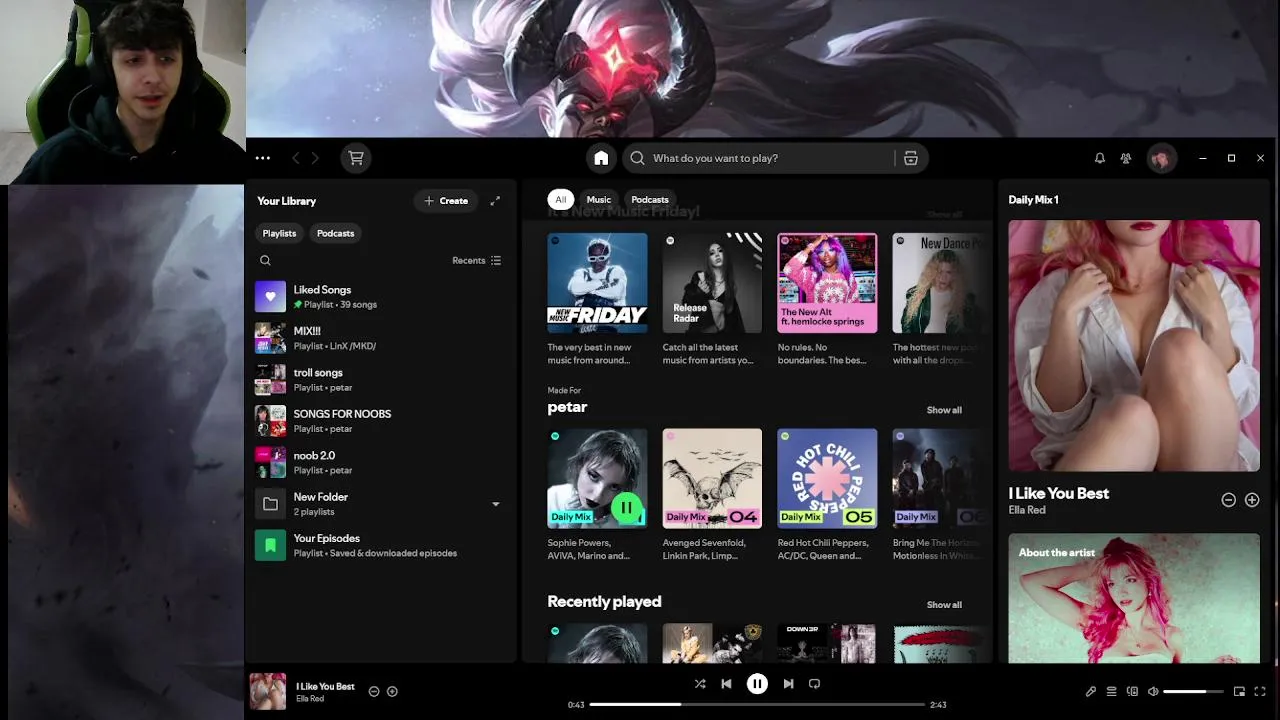The width and height of the screenshot is (1280, 720).
Task: Open the Recents sort dropdown
Action: pos(476,260)
